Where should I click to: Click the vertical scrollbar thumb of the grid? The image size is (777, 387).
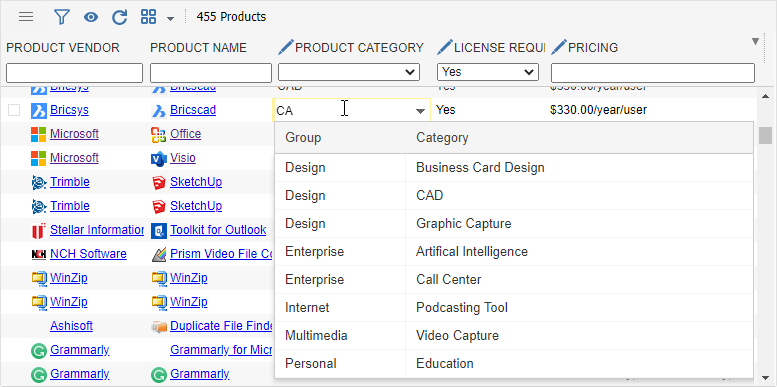pos(765,135)
